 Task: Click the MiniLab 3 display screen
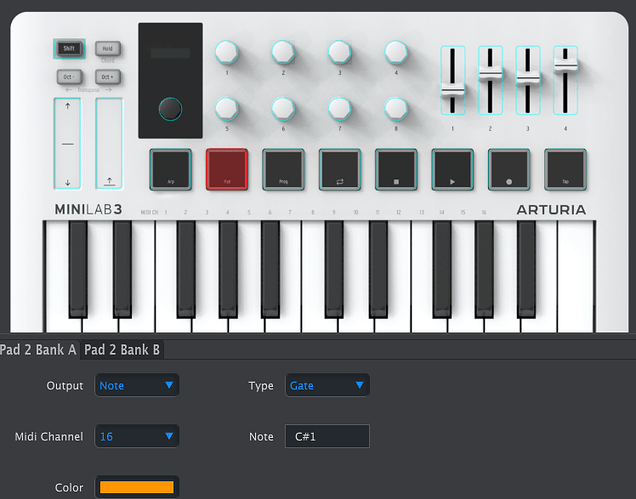click(x=170, y=53)
